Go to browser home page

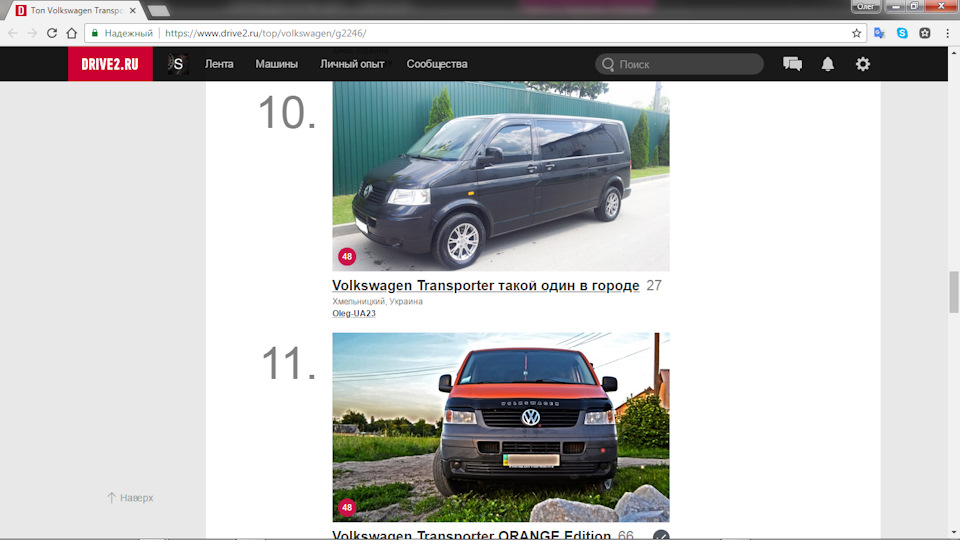pyautogui.click(x=72, y=33)
